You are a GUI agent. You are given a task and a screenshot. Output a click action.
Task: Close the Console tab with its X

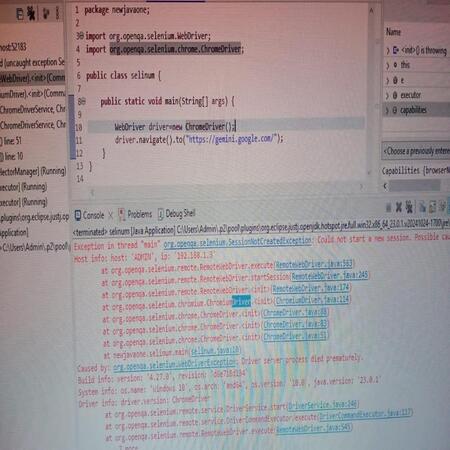coord(110,215)
